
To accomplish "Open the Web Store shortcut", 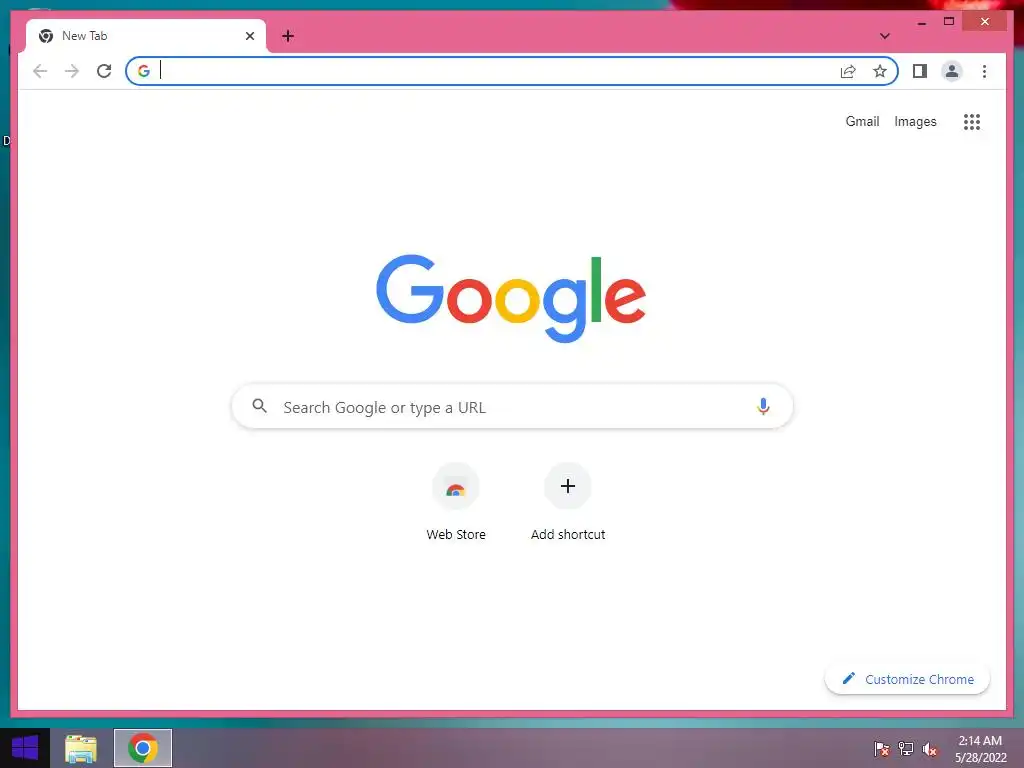I will (456, 502).
